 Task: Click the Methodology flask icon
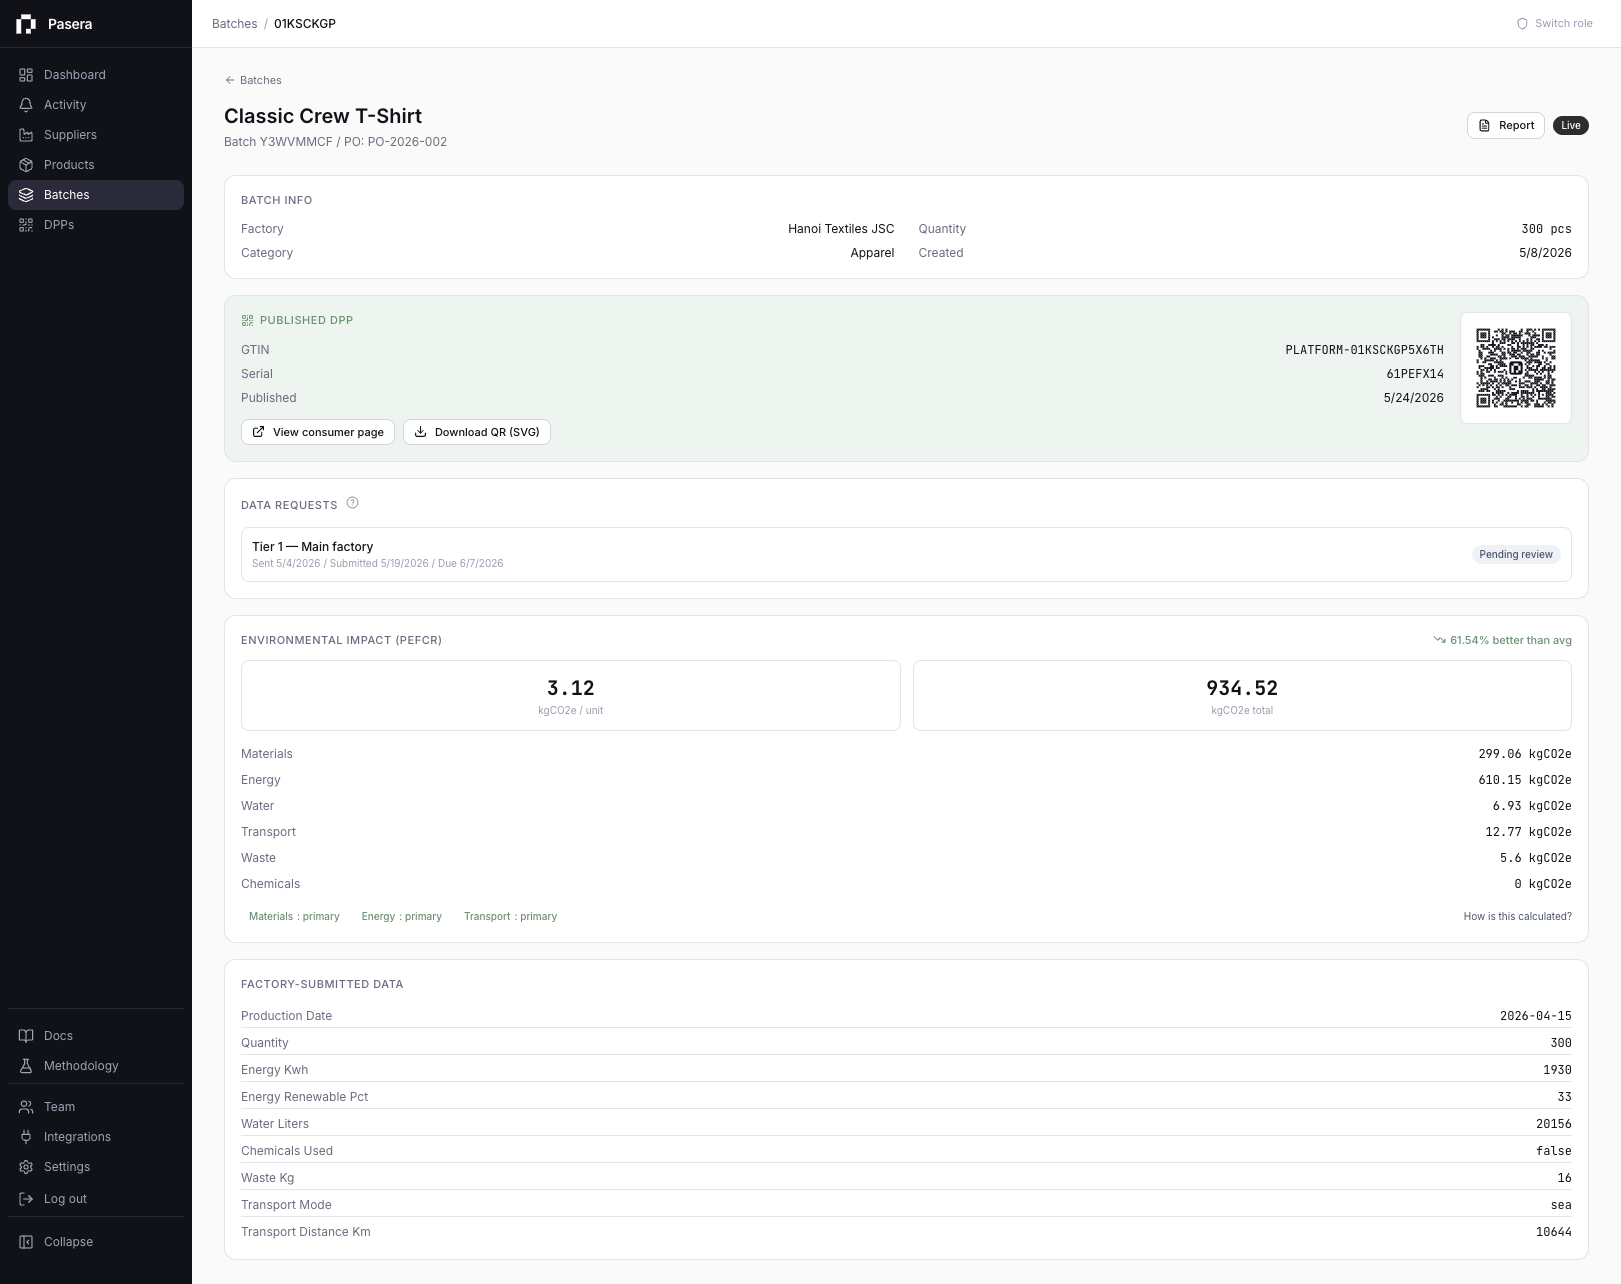26,1066
